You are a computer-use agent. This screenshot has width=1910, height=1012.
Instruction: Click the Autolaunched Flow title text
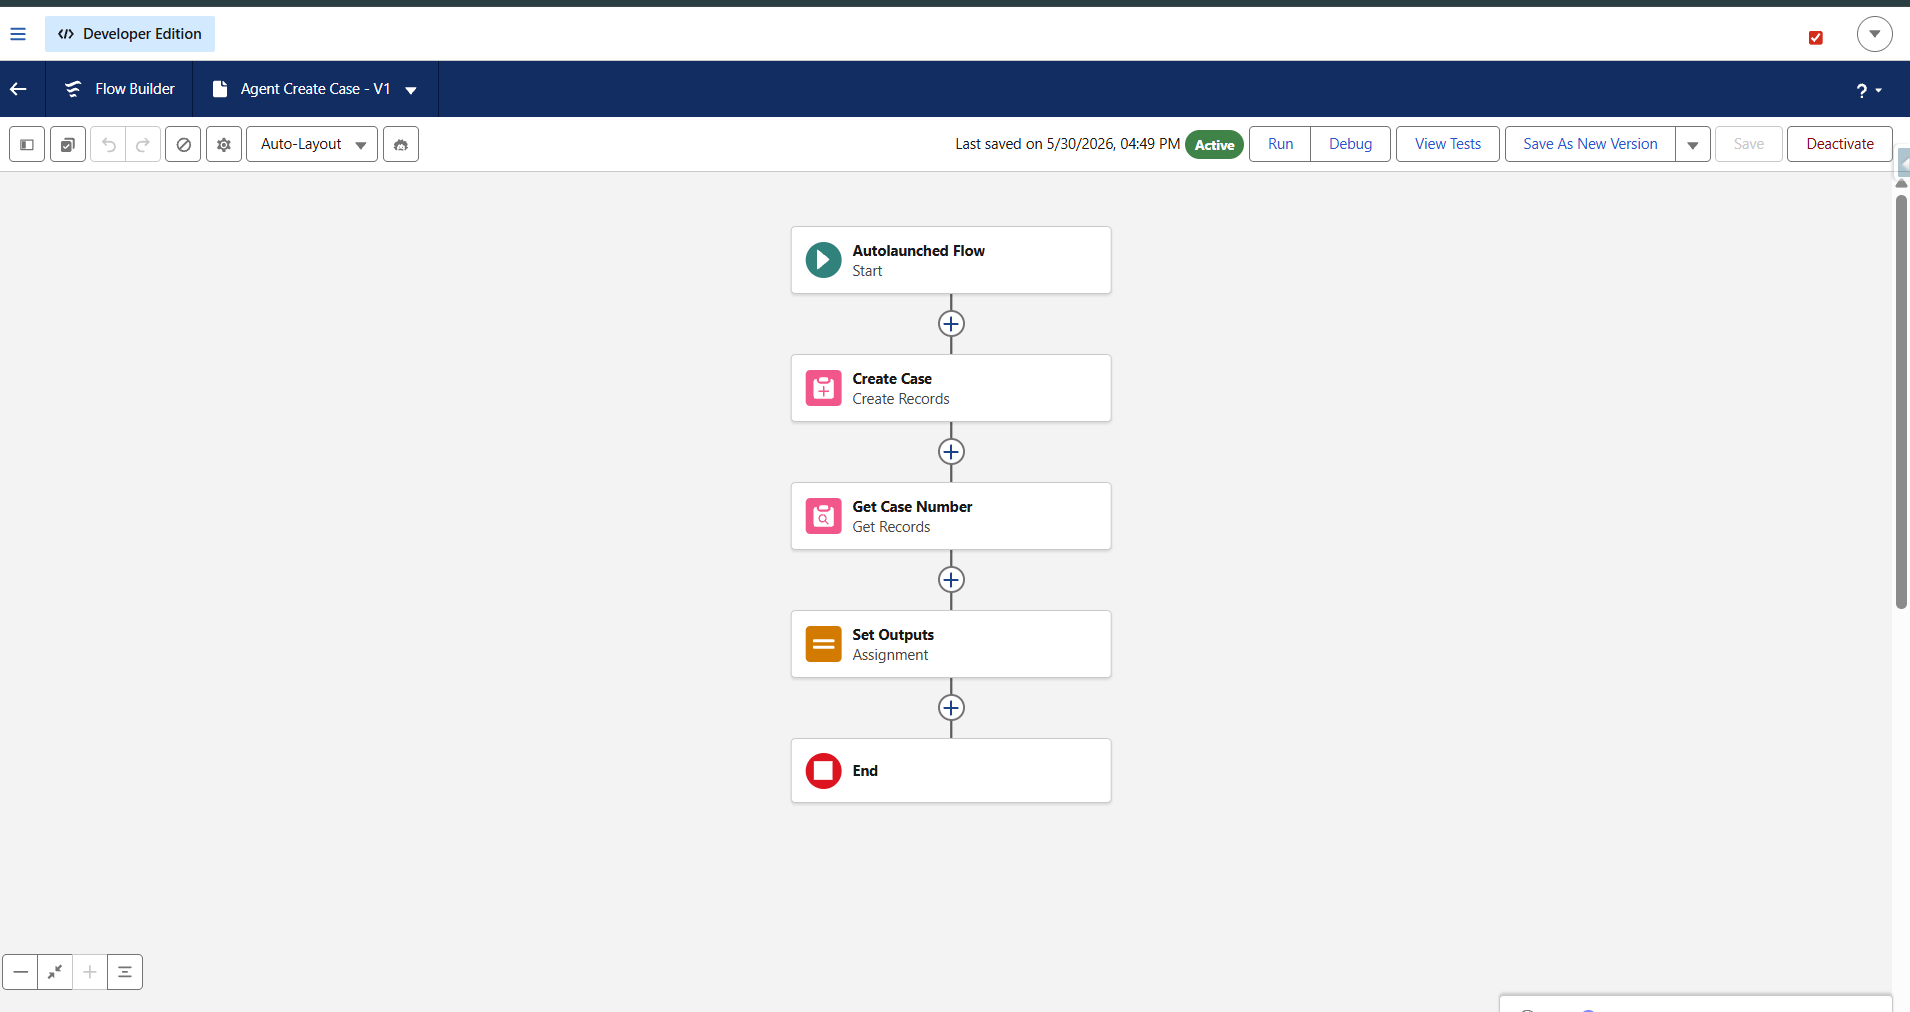click(918, 251)
